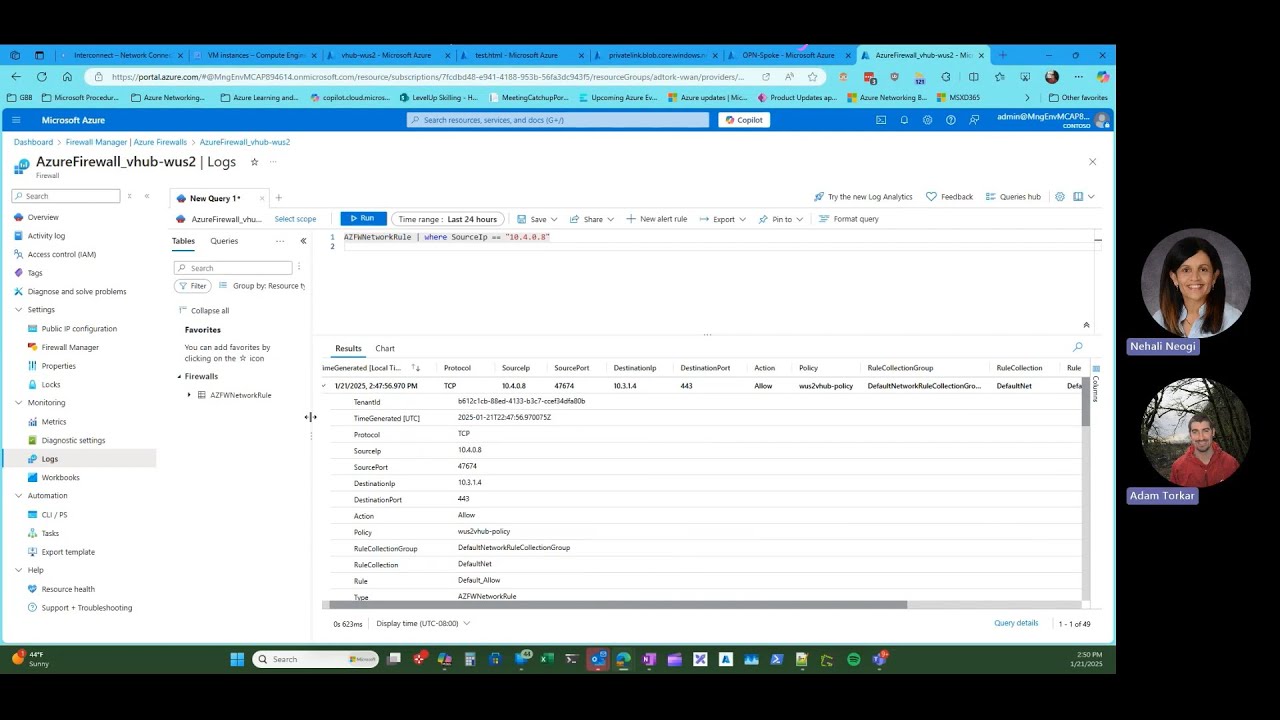Open the Export dropdown
This screenshot has width=1280, height=720.
coord(722,219)
